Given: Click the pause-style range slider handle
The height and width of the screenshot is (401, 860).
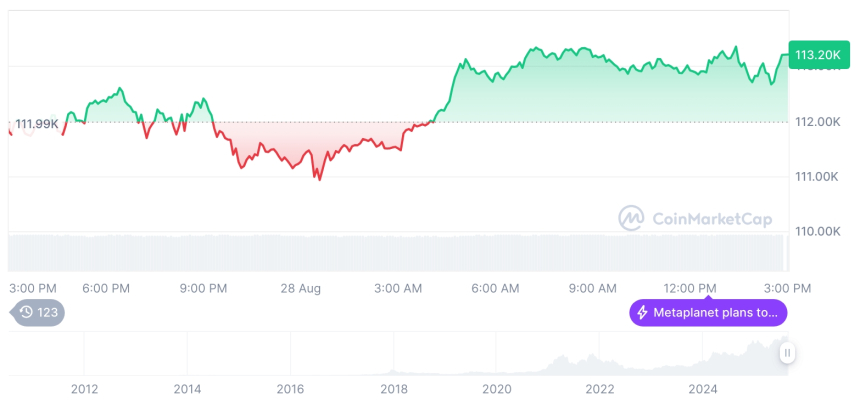Looking at the screenshot, I should point(788,352).
